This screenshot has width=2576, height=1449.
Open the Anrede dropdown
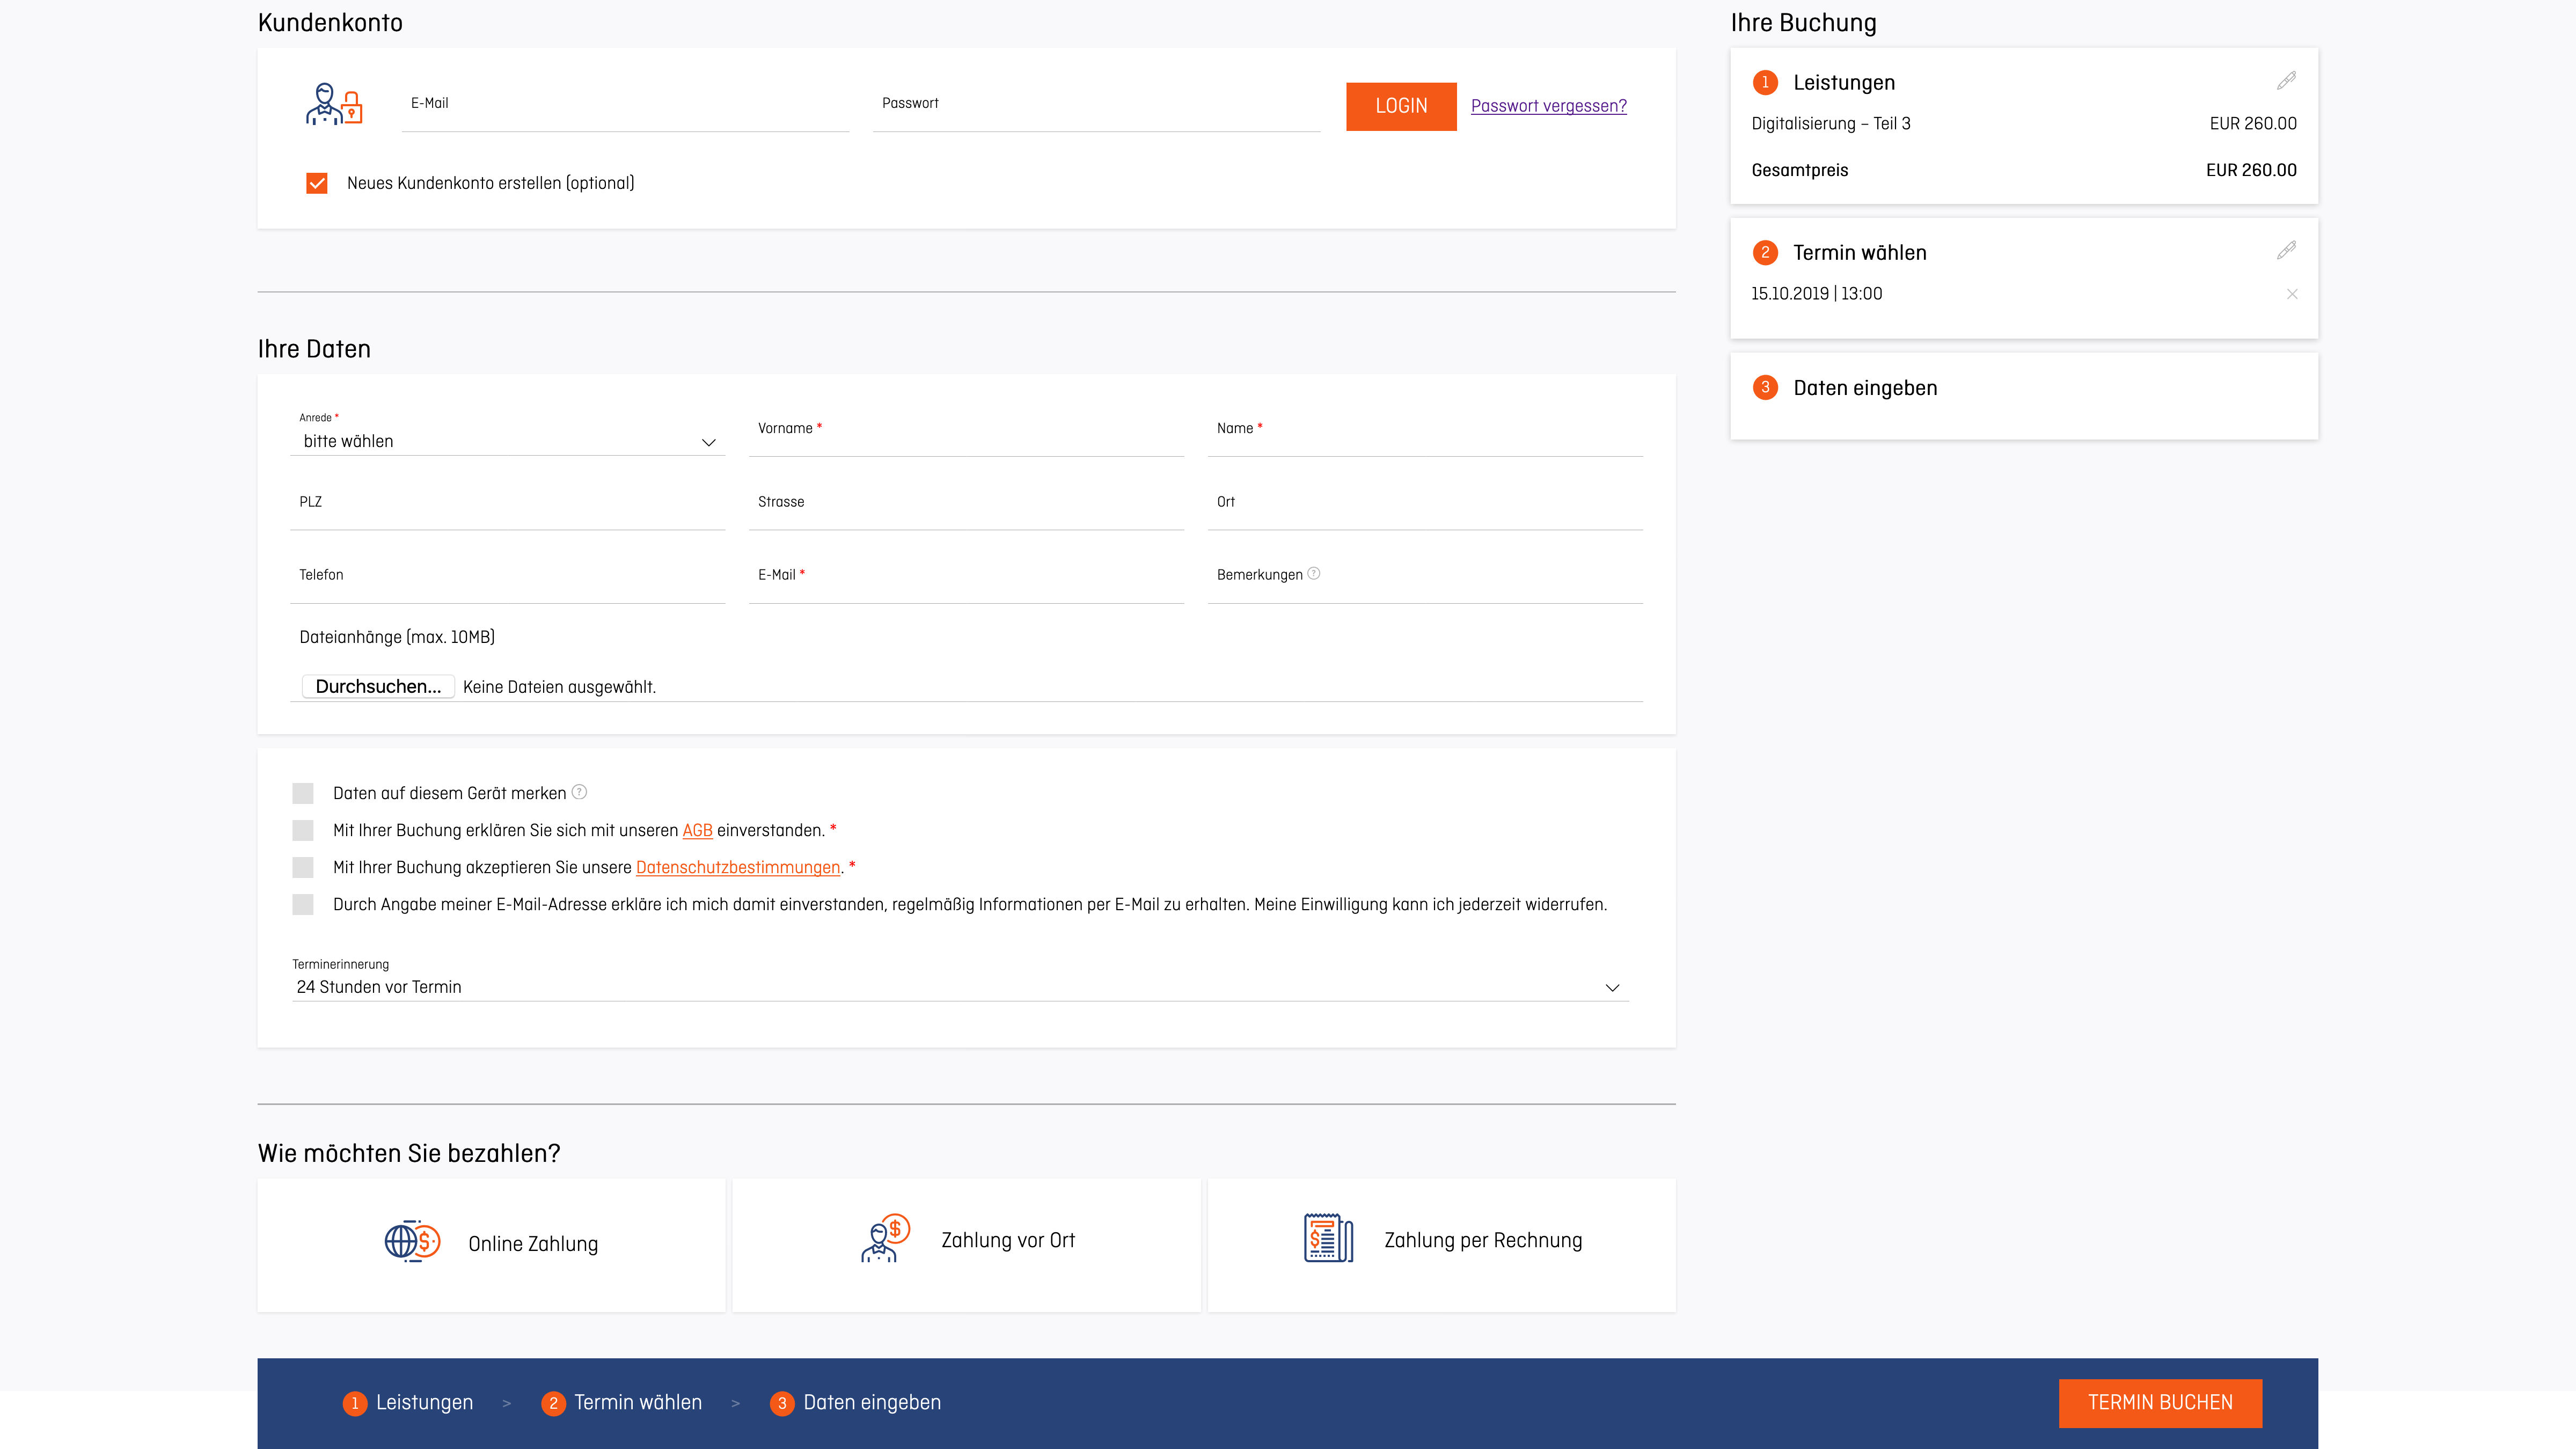[x=508, y=441]
